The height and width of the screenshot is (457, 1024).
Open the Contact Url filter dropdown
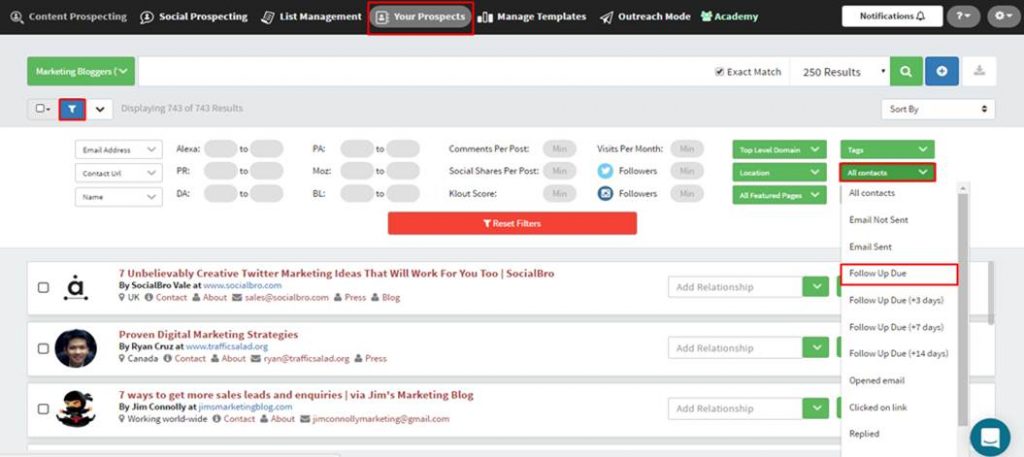pos(119,174)
